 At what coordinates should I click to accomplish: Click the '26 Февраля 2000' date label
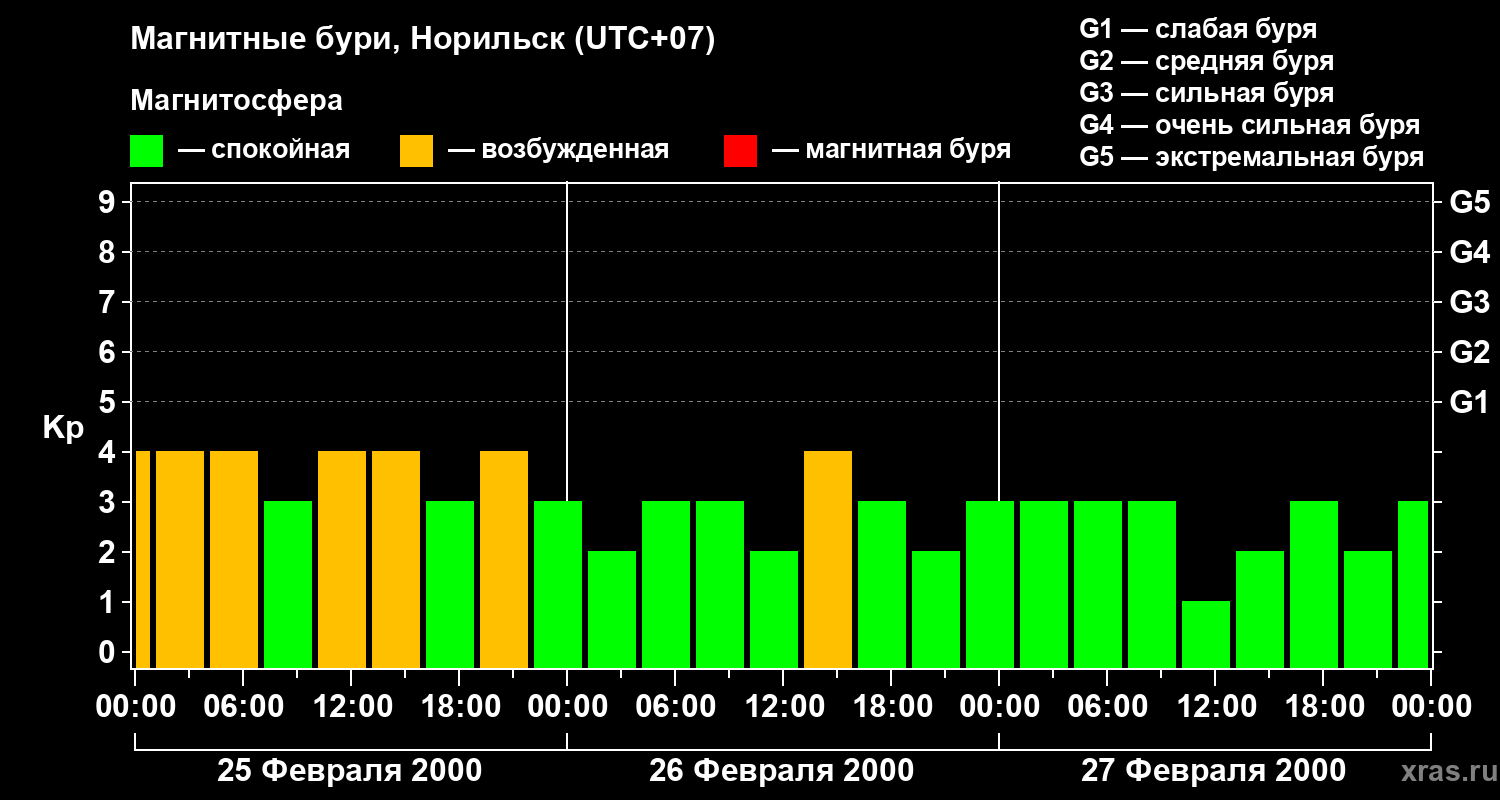click(782, 771)
